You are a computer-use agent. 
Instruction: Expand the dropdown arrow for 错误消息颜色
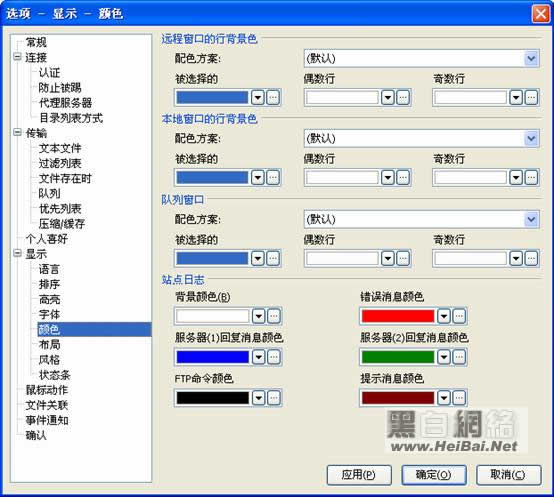(444, 316)
